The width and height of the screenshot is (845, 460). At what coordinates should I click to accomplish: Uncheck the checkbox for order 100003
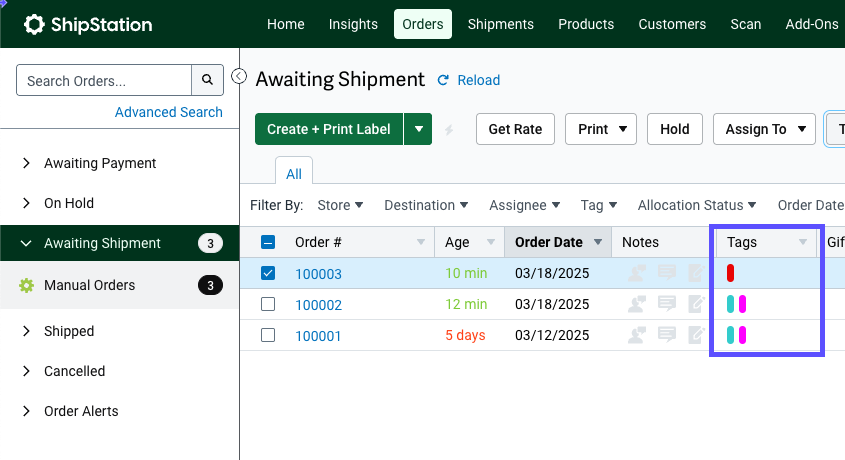268,273
